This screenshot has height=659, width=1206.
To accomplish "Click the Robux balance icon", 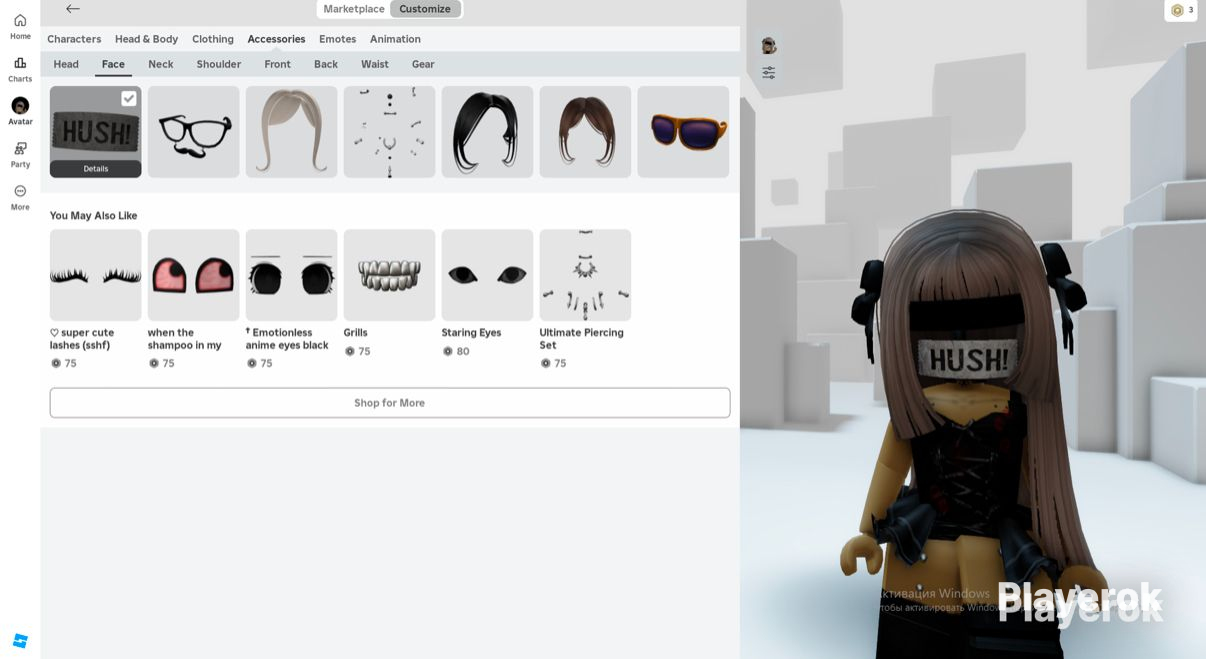I will 1177,10.
